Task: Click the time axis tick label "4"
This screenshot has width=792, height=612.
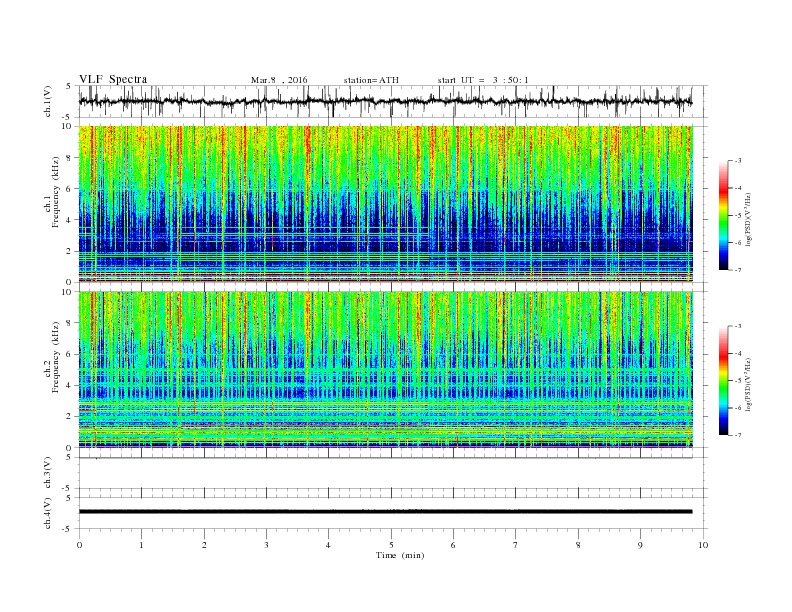Action: tap(328, 545)
